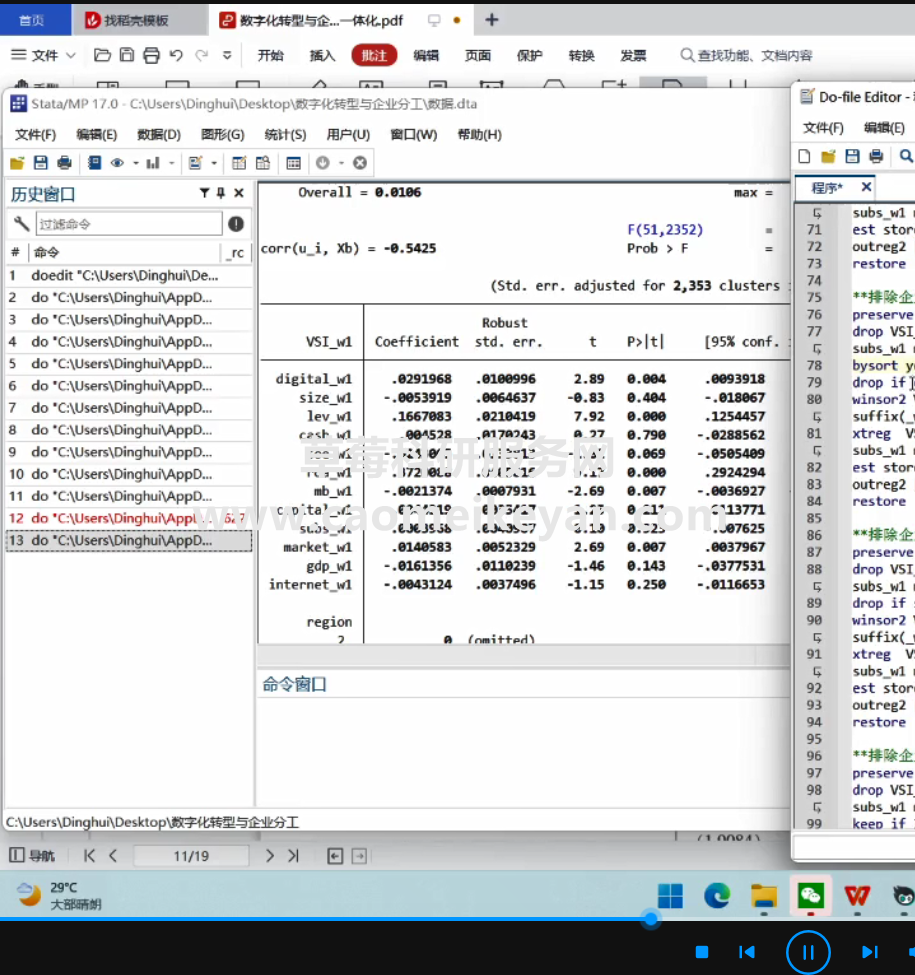Open the Stata Data Editor (edit) icon
Viewport: 915px width, 975px height.
click(239, 163)
